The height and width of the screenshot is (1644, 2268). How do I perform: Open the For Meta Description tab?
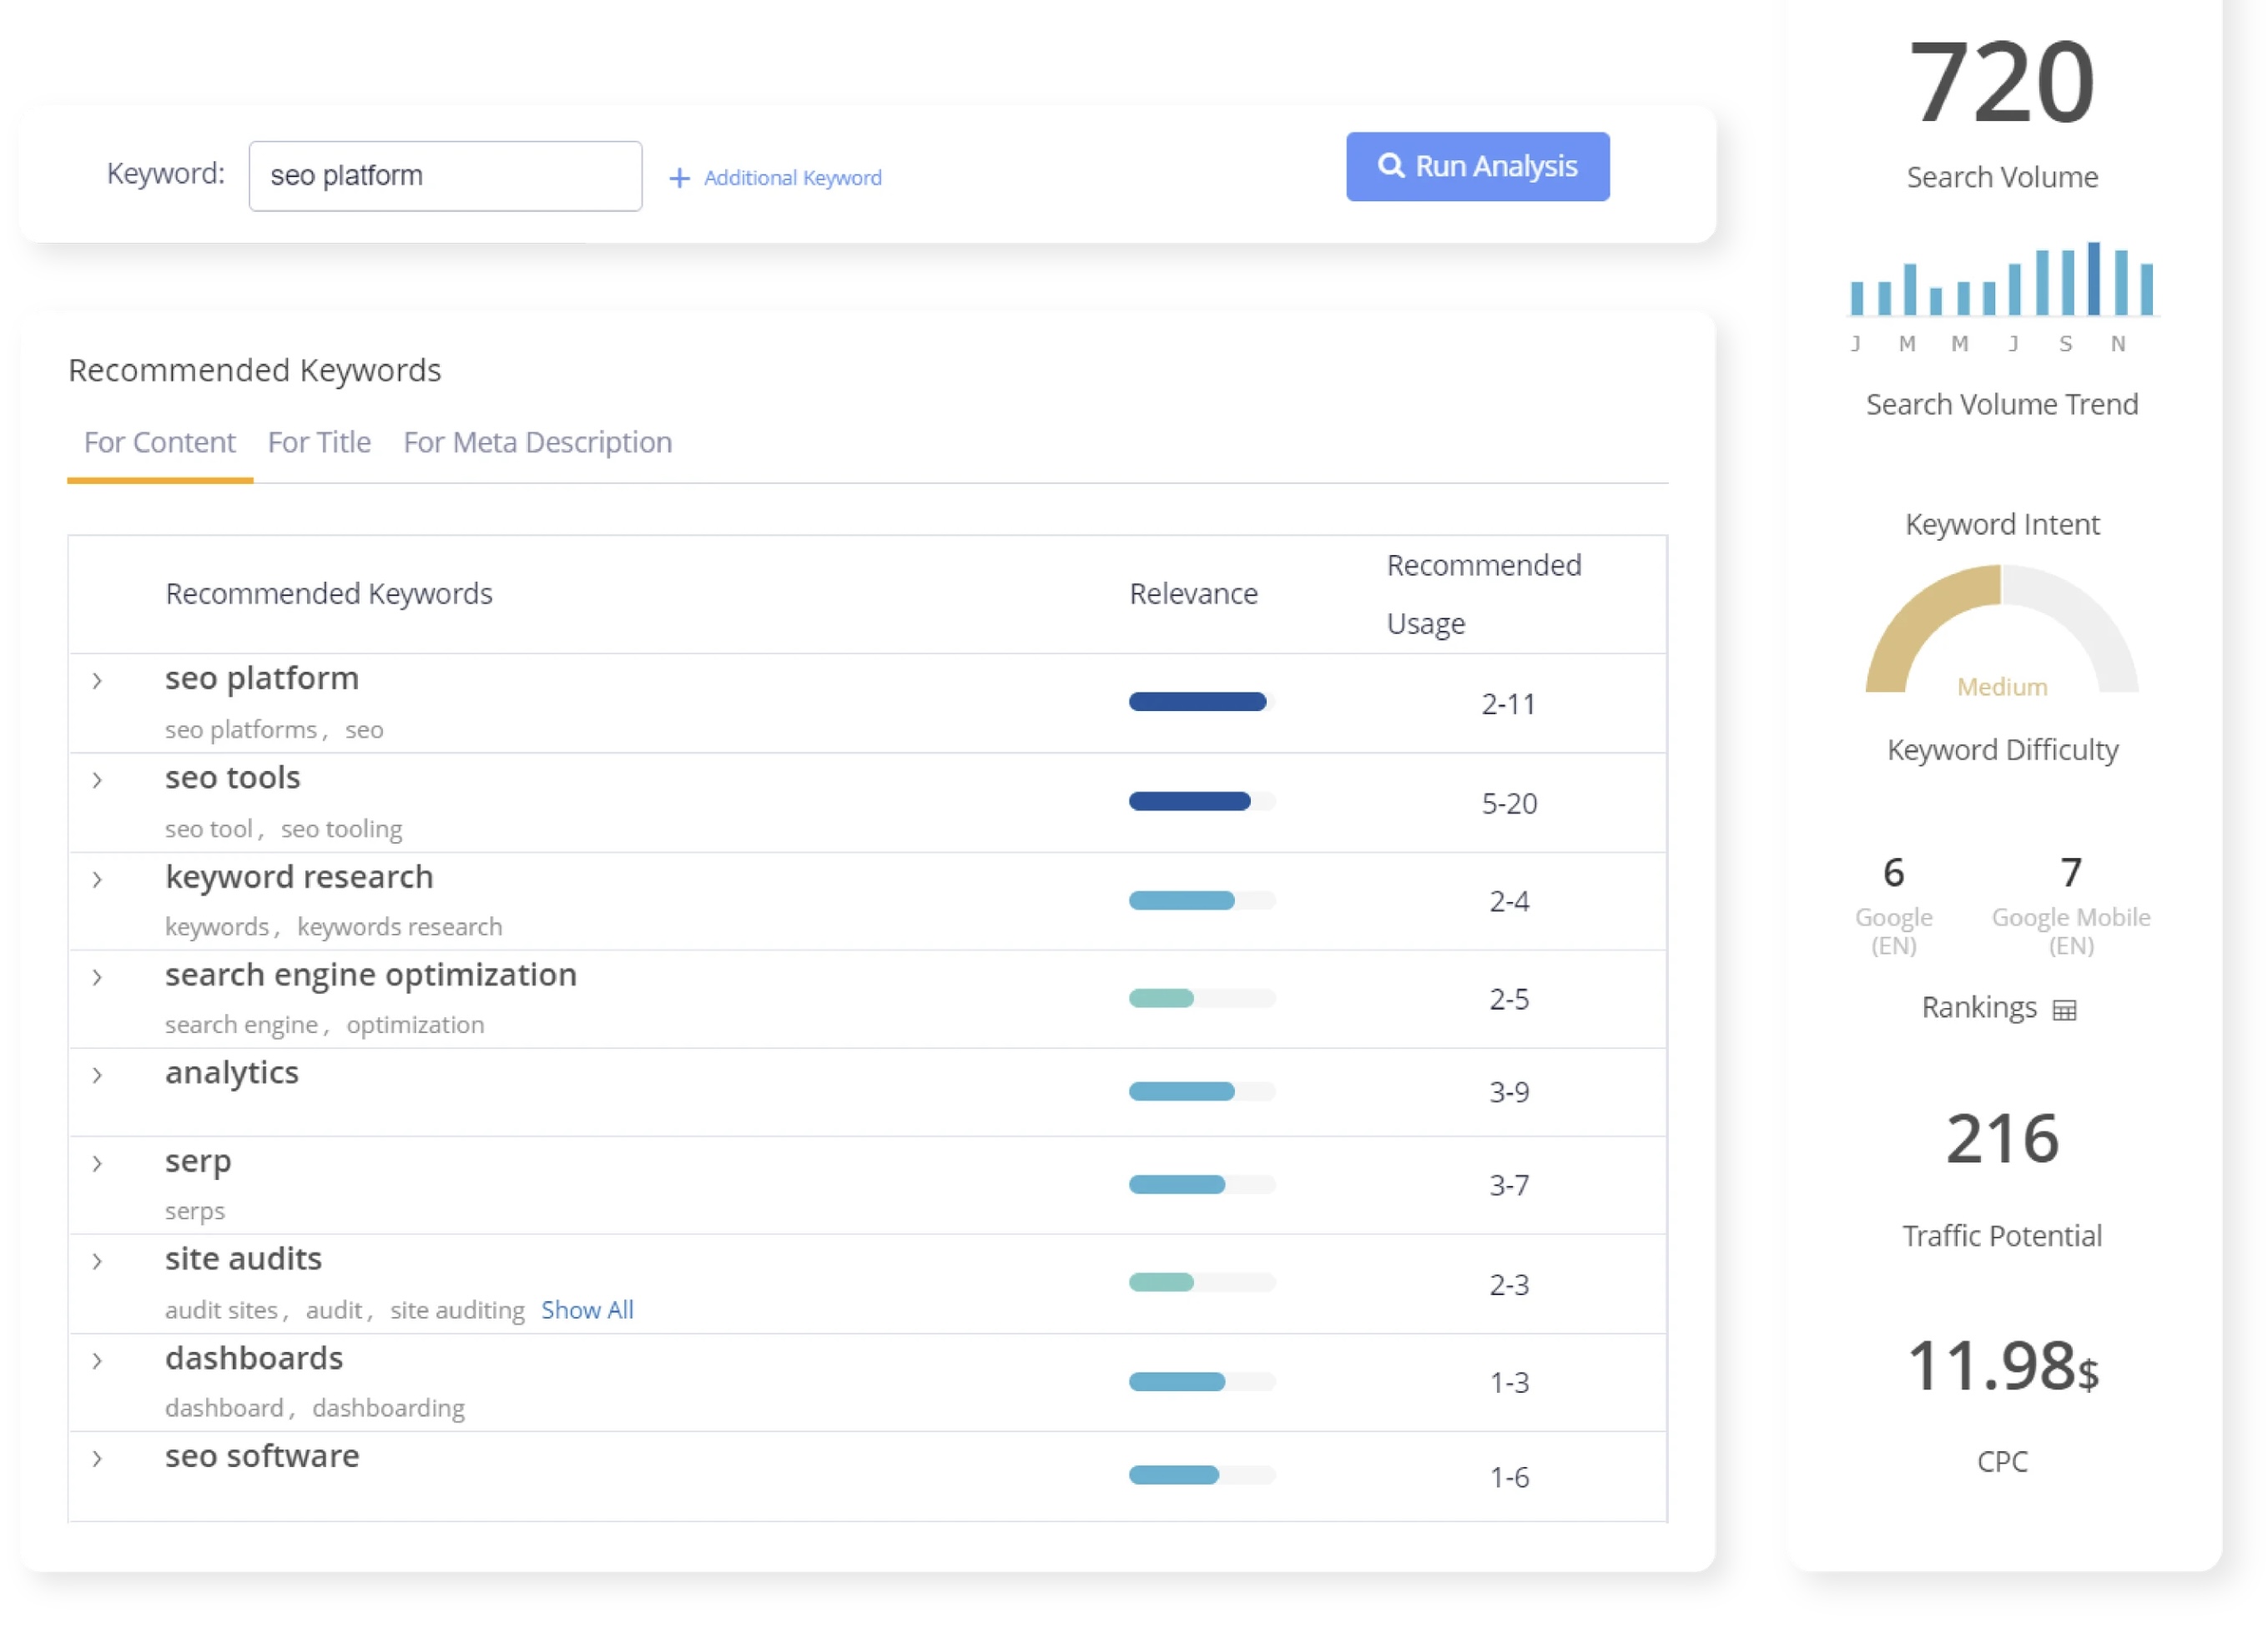(537, 442)
